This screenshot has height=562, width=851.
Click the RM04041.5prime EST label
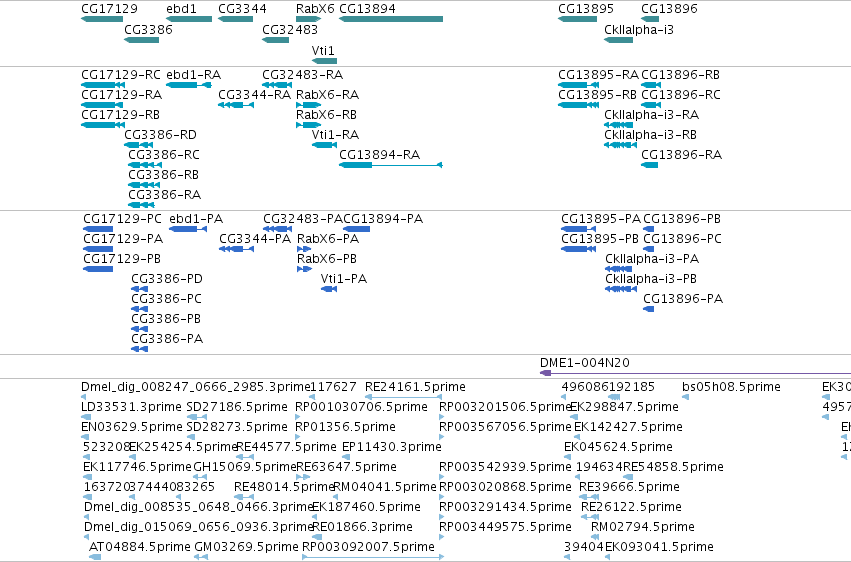point(384,488)
